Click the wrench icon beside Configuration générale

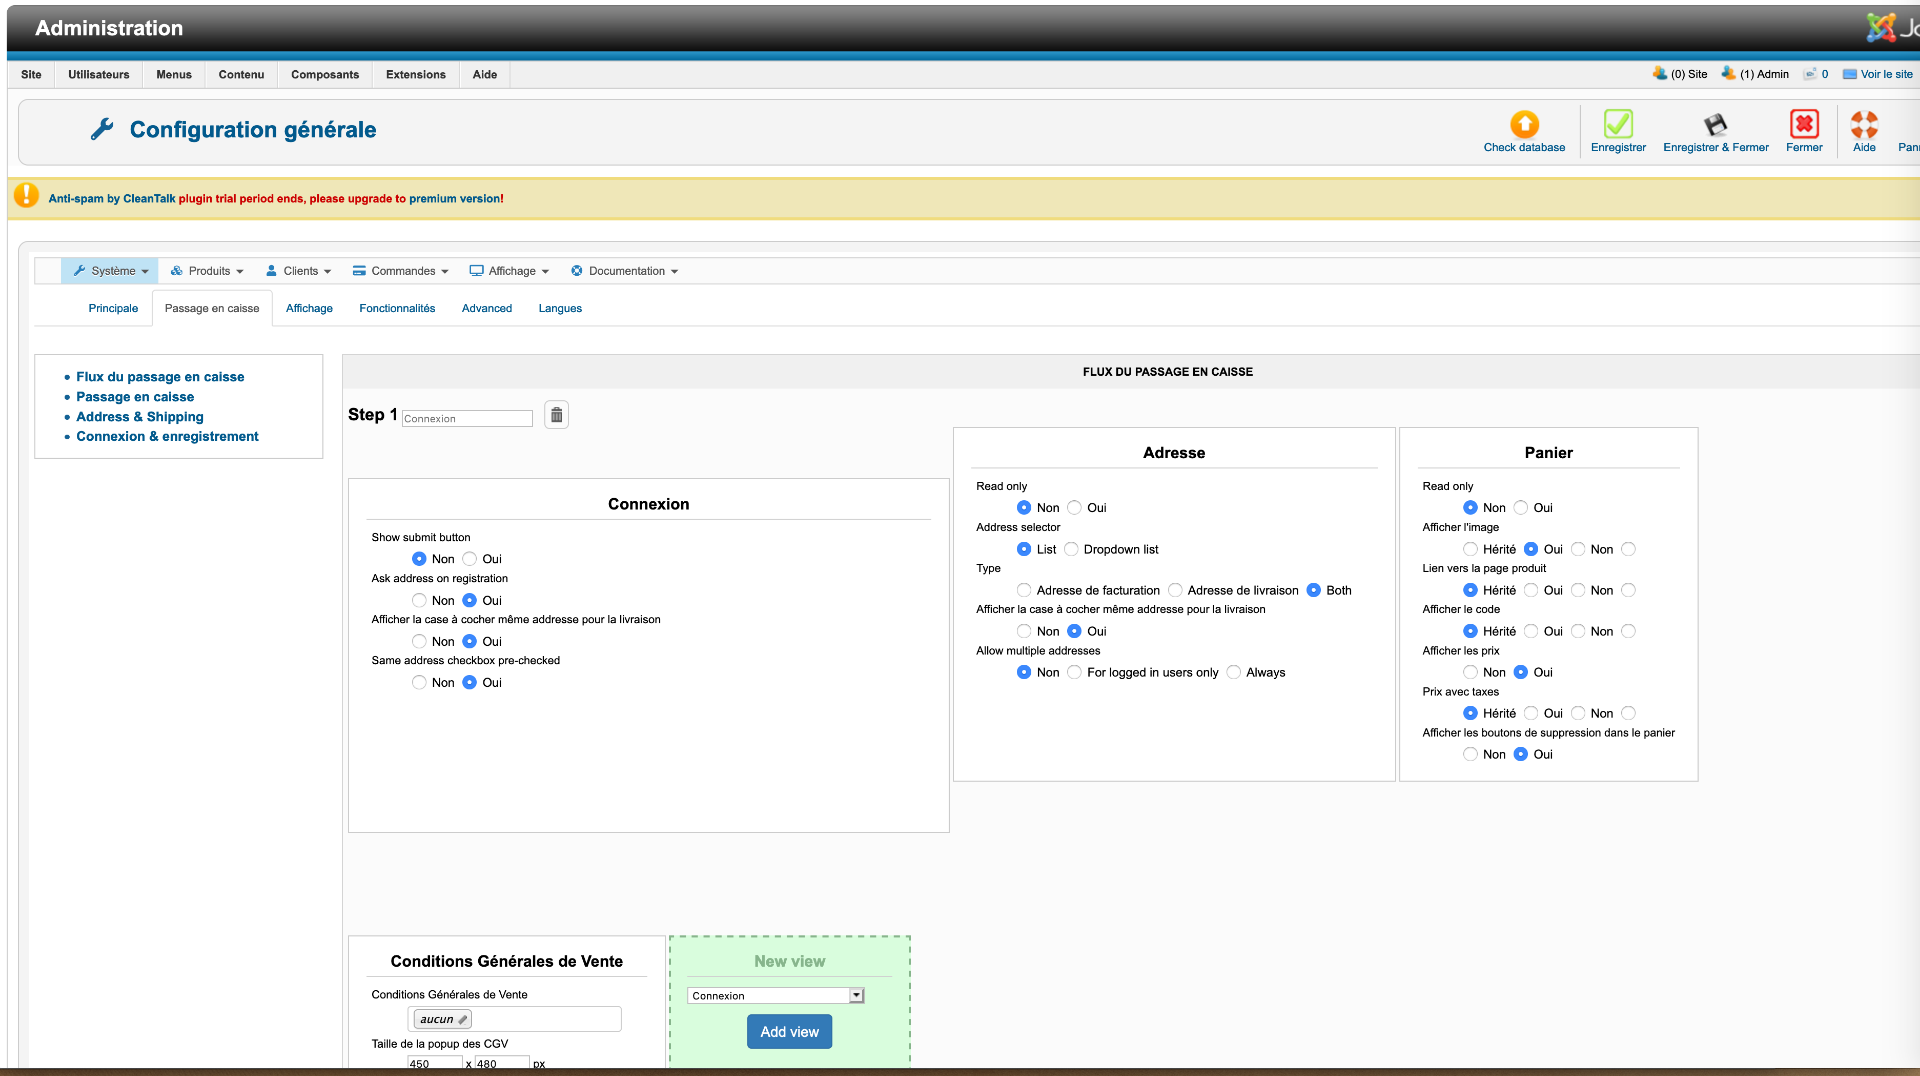pos(102,129)
